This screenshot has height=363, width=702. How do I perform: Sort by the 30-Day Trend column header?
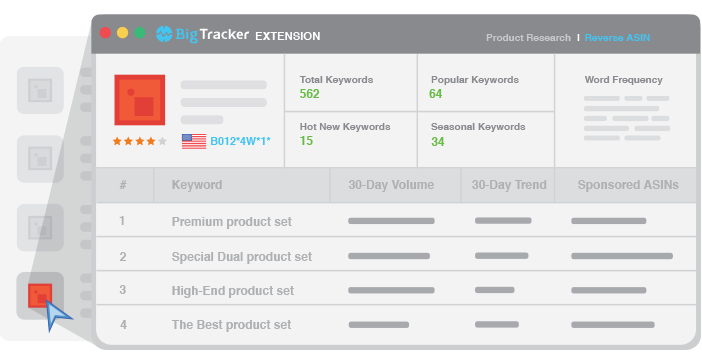tap(509, 185)
